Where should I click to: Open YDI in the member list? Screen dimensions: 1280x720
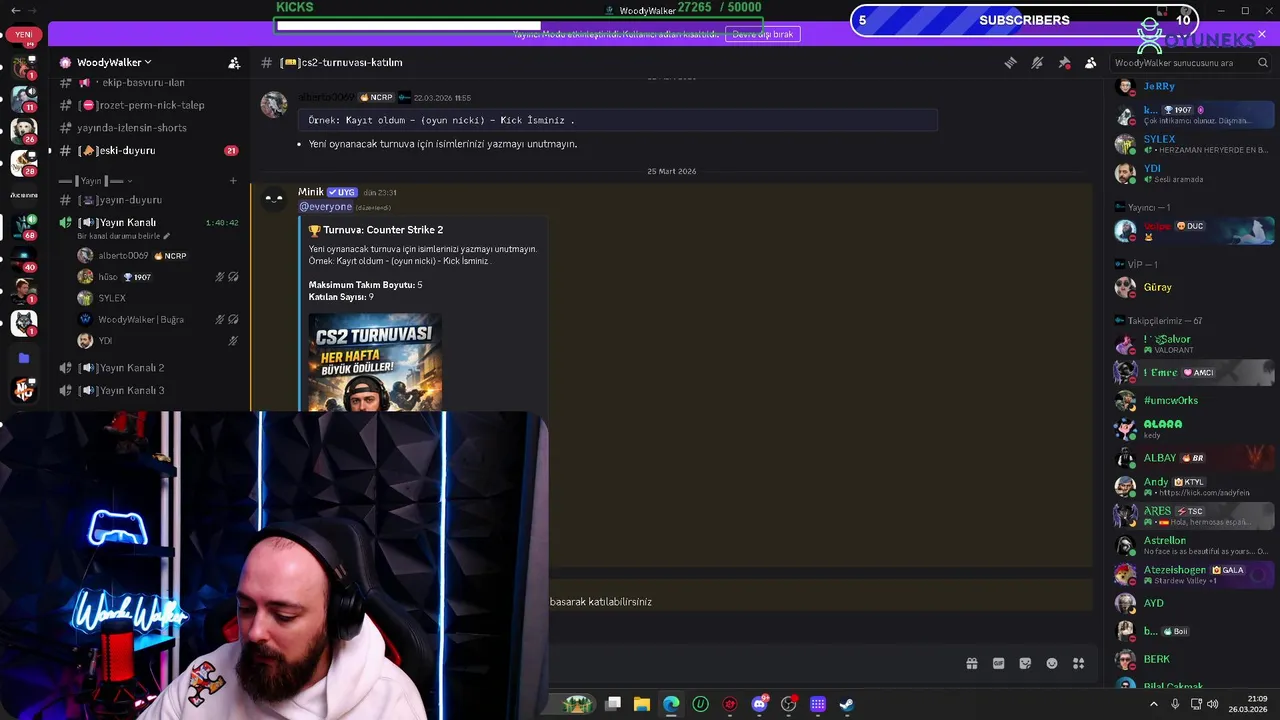1193,173
